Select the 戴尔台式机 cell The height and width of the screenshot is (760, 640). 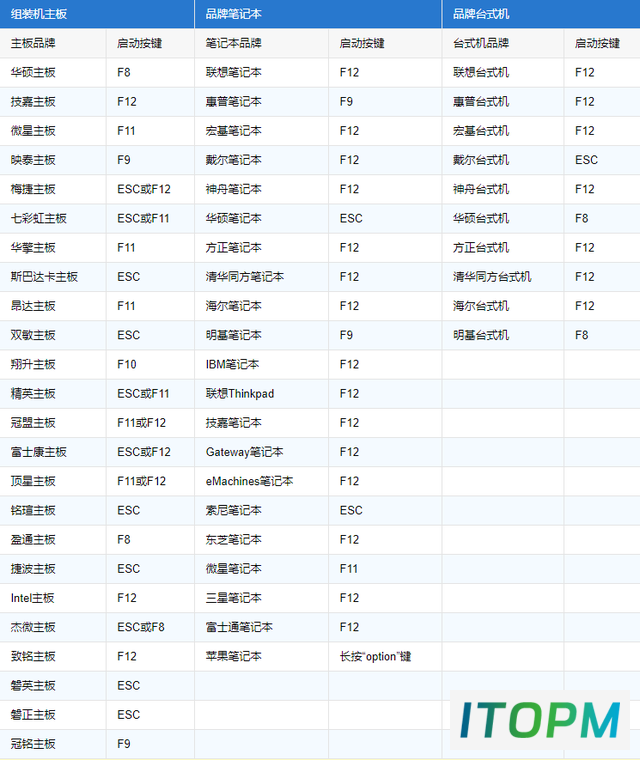[x=503, y=160]
